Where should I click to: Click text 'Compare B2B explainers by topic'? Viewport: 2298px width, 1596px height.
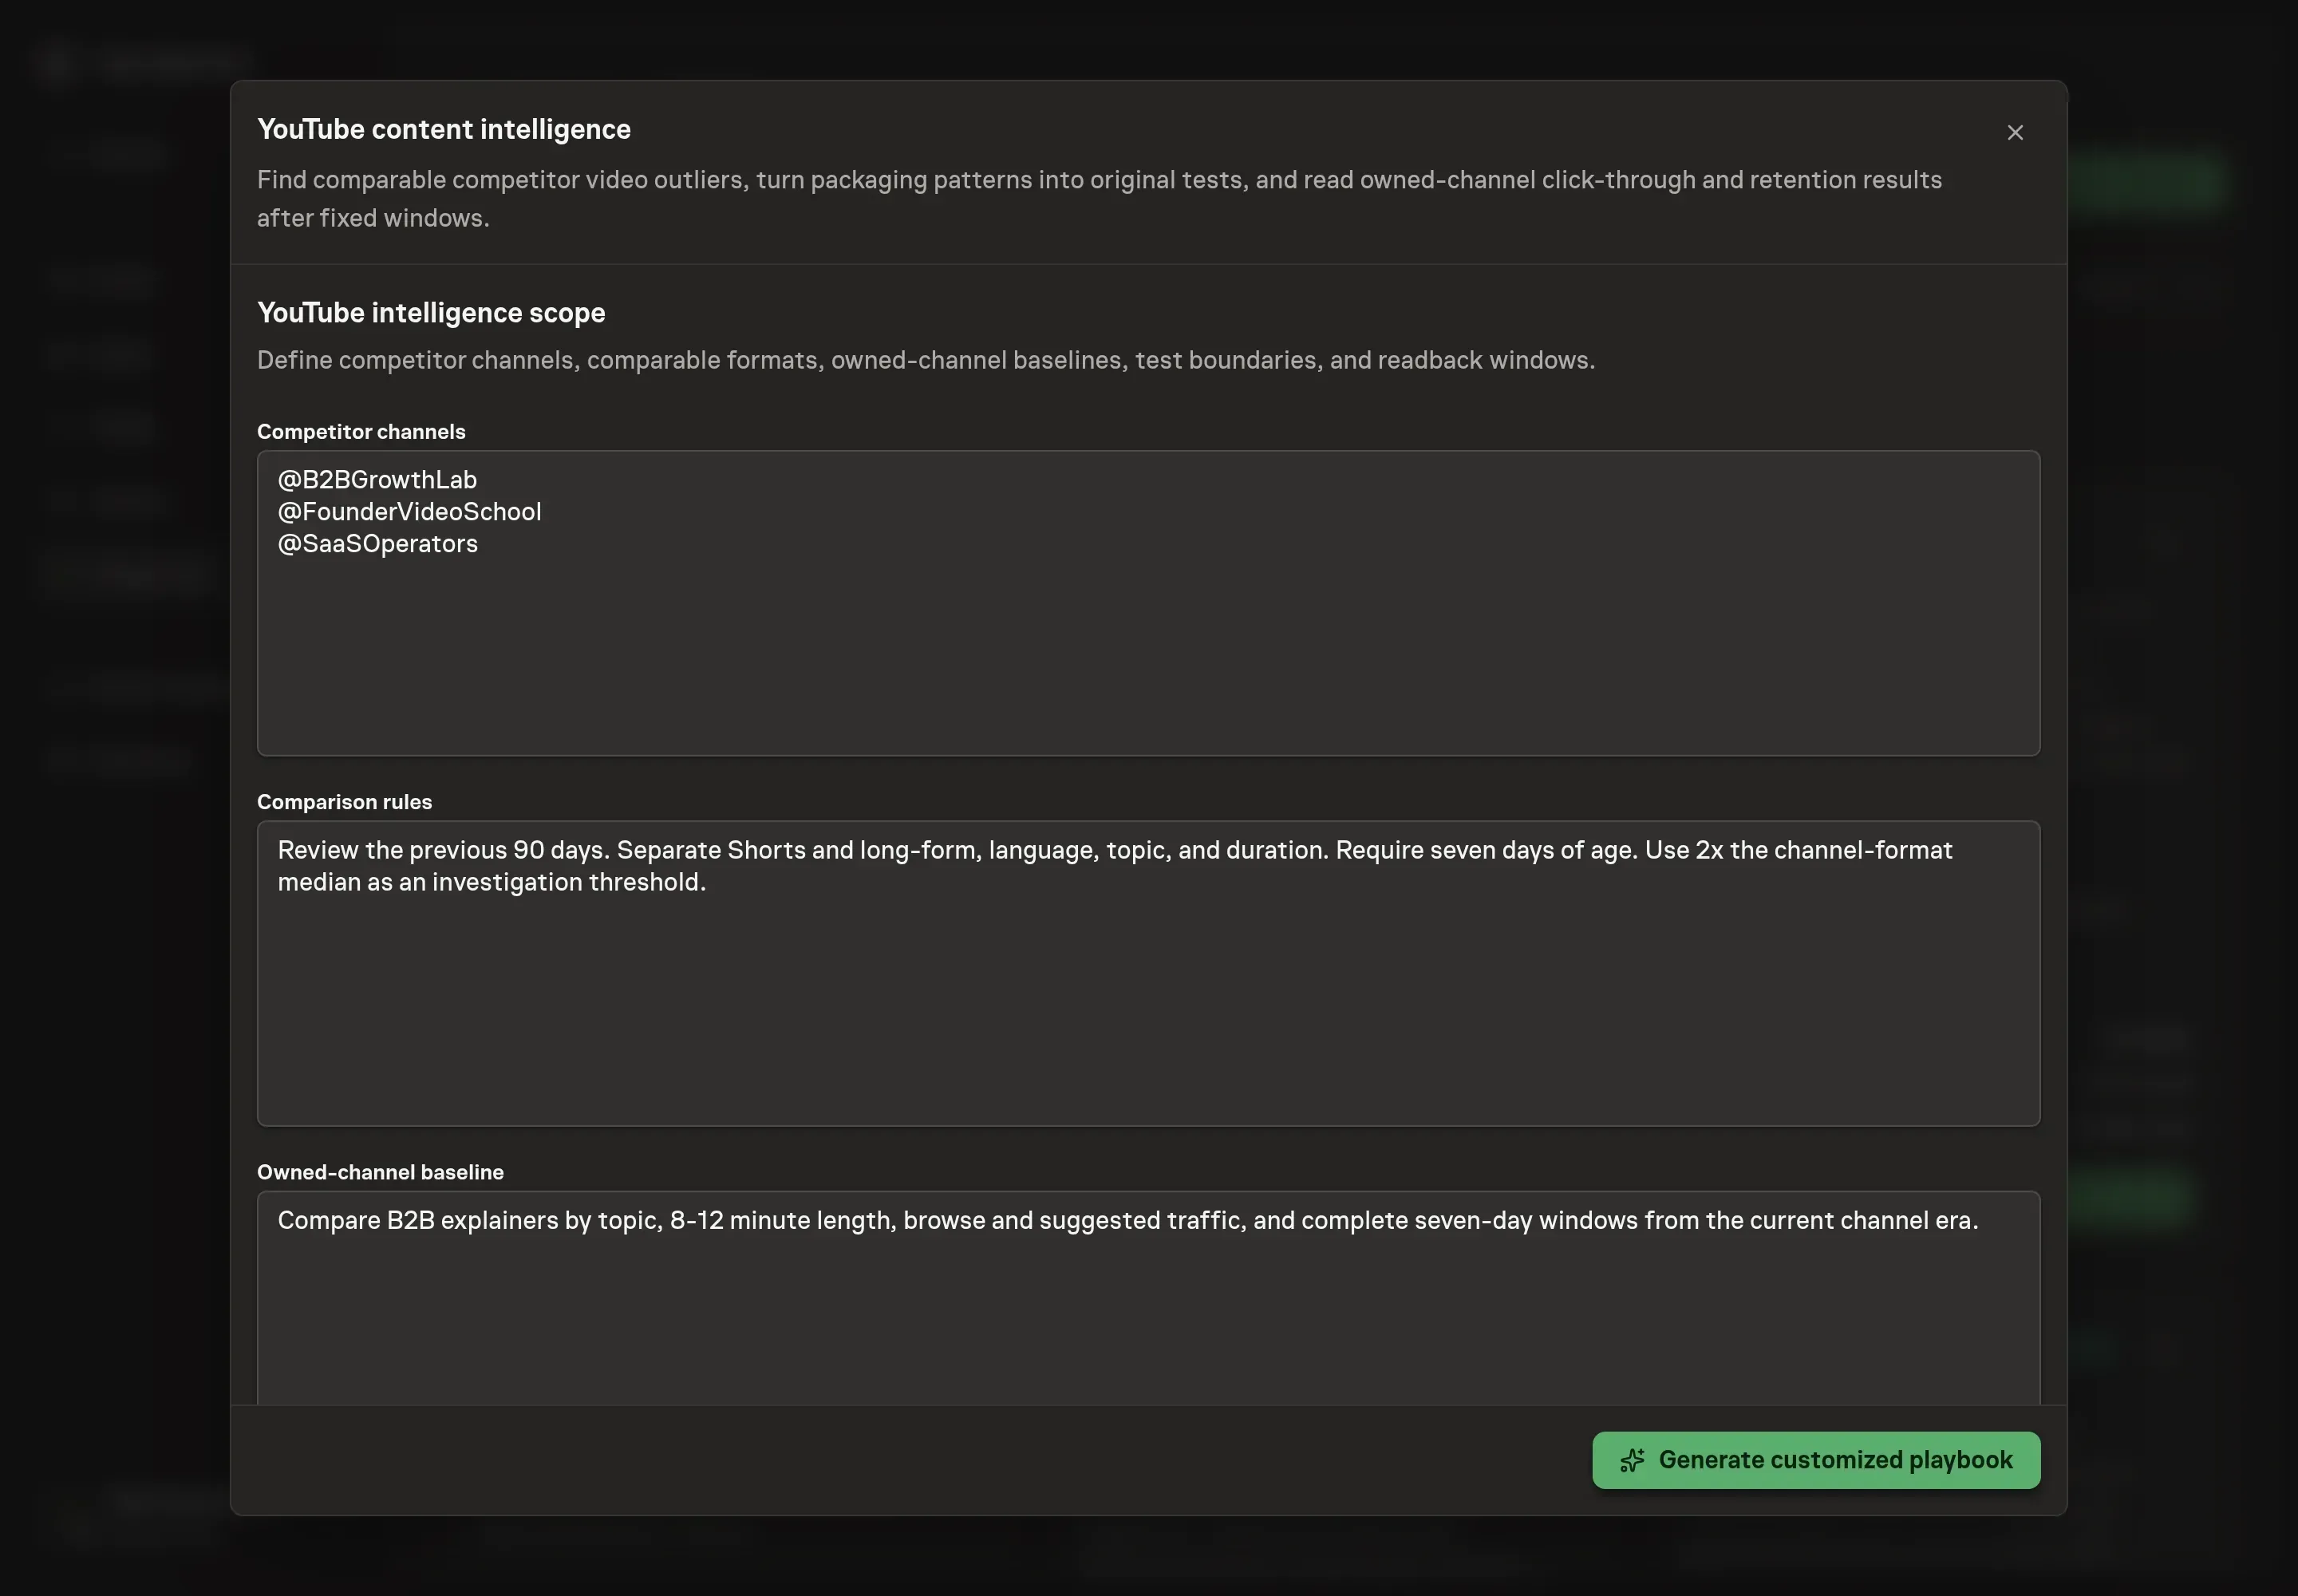(470, 1220)
